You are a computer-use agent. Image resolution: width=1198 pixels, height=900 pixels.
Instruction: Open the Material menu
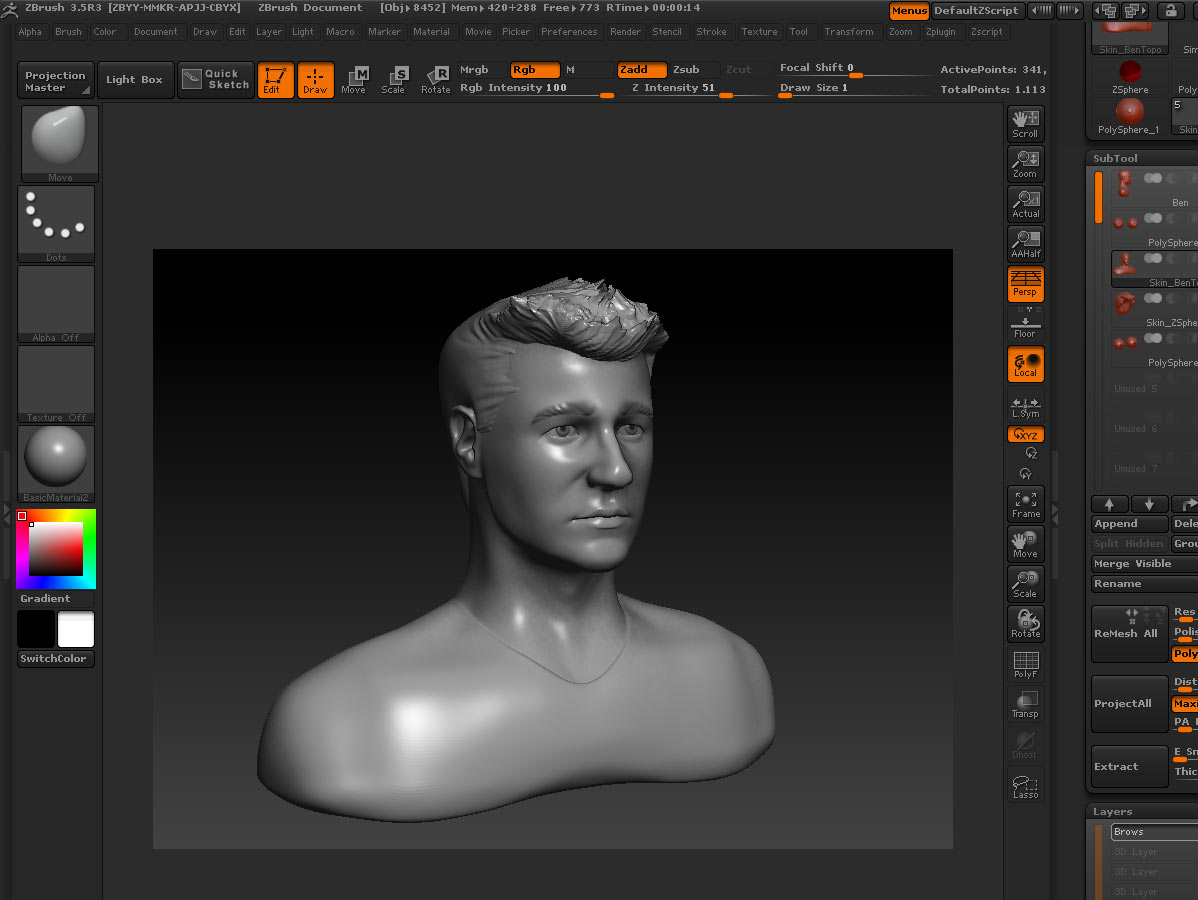(432, 32)
